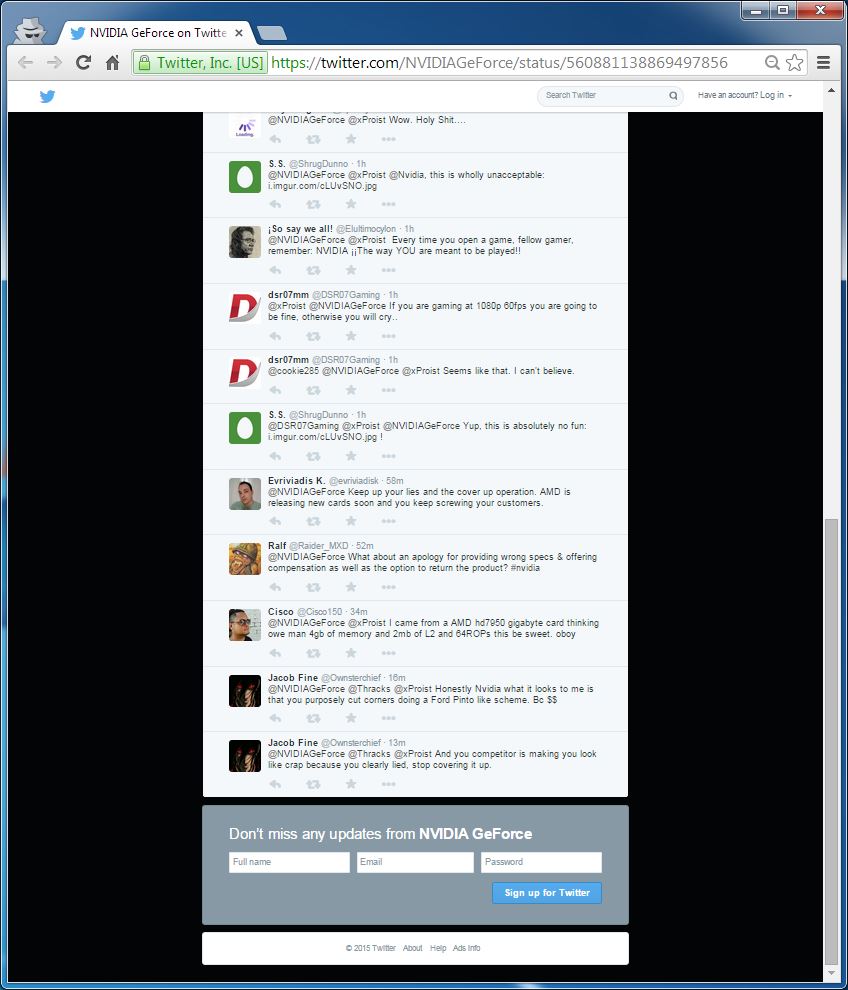
Task: Go back with the browser back arrow
Action: 25,63
